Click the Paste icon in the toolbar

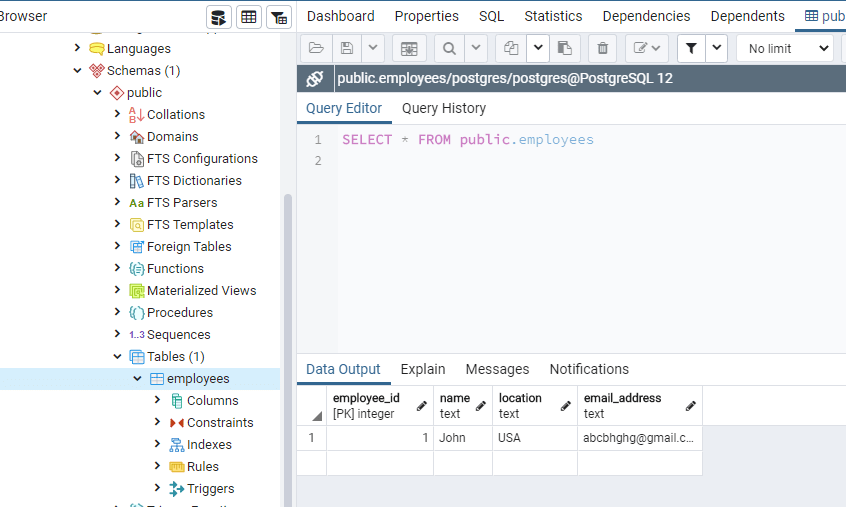(565, 49)
